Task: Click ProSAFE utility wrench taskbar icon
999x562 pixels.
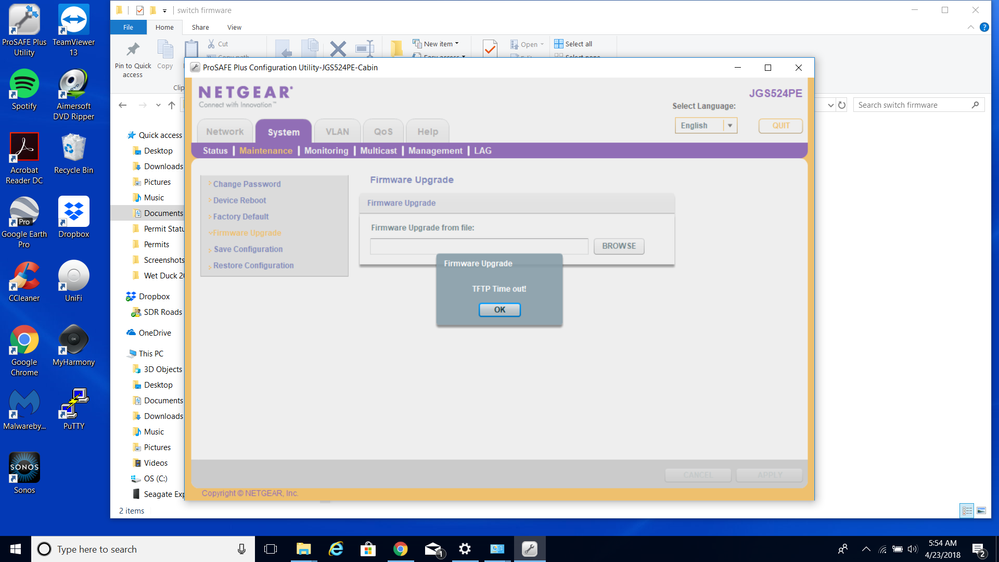Action: [x=529, y=549]
